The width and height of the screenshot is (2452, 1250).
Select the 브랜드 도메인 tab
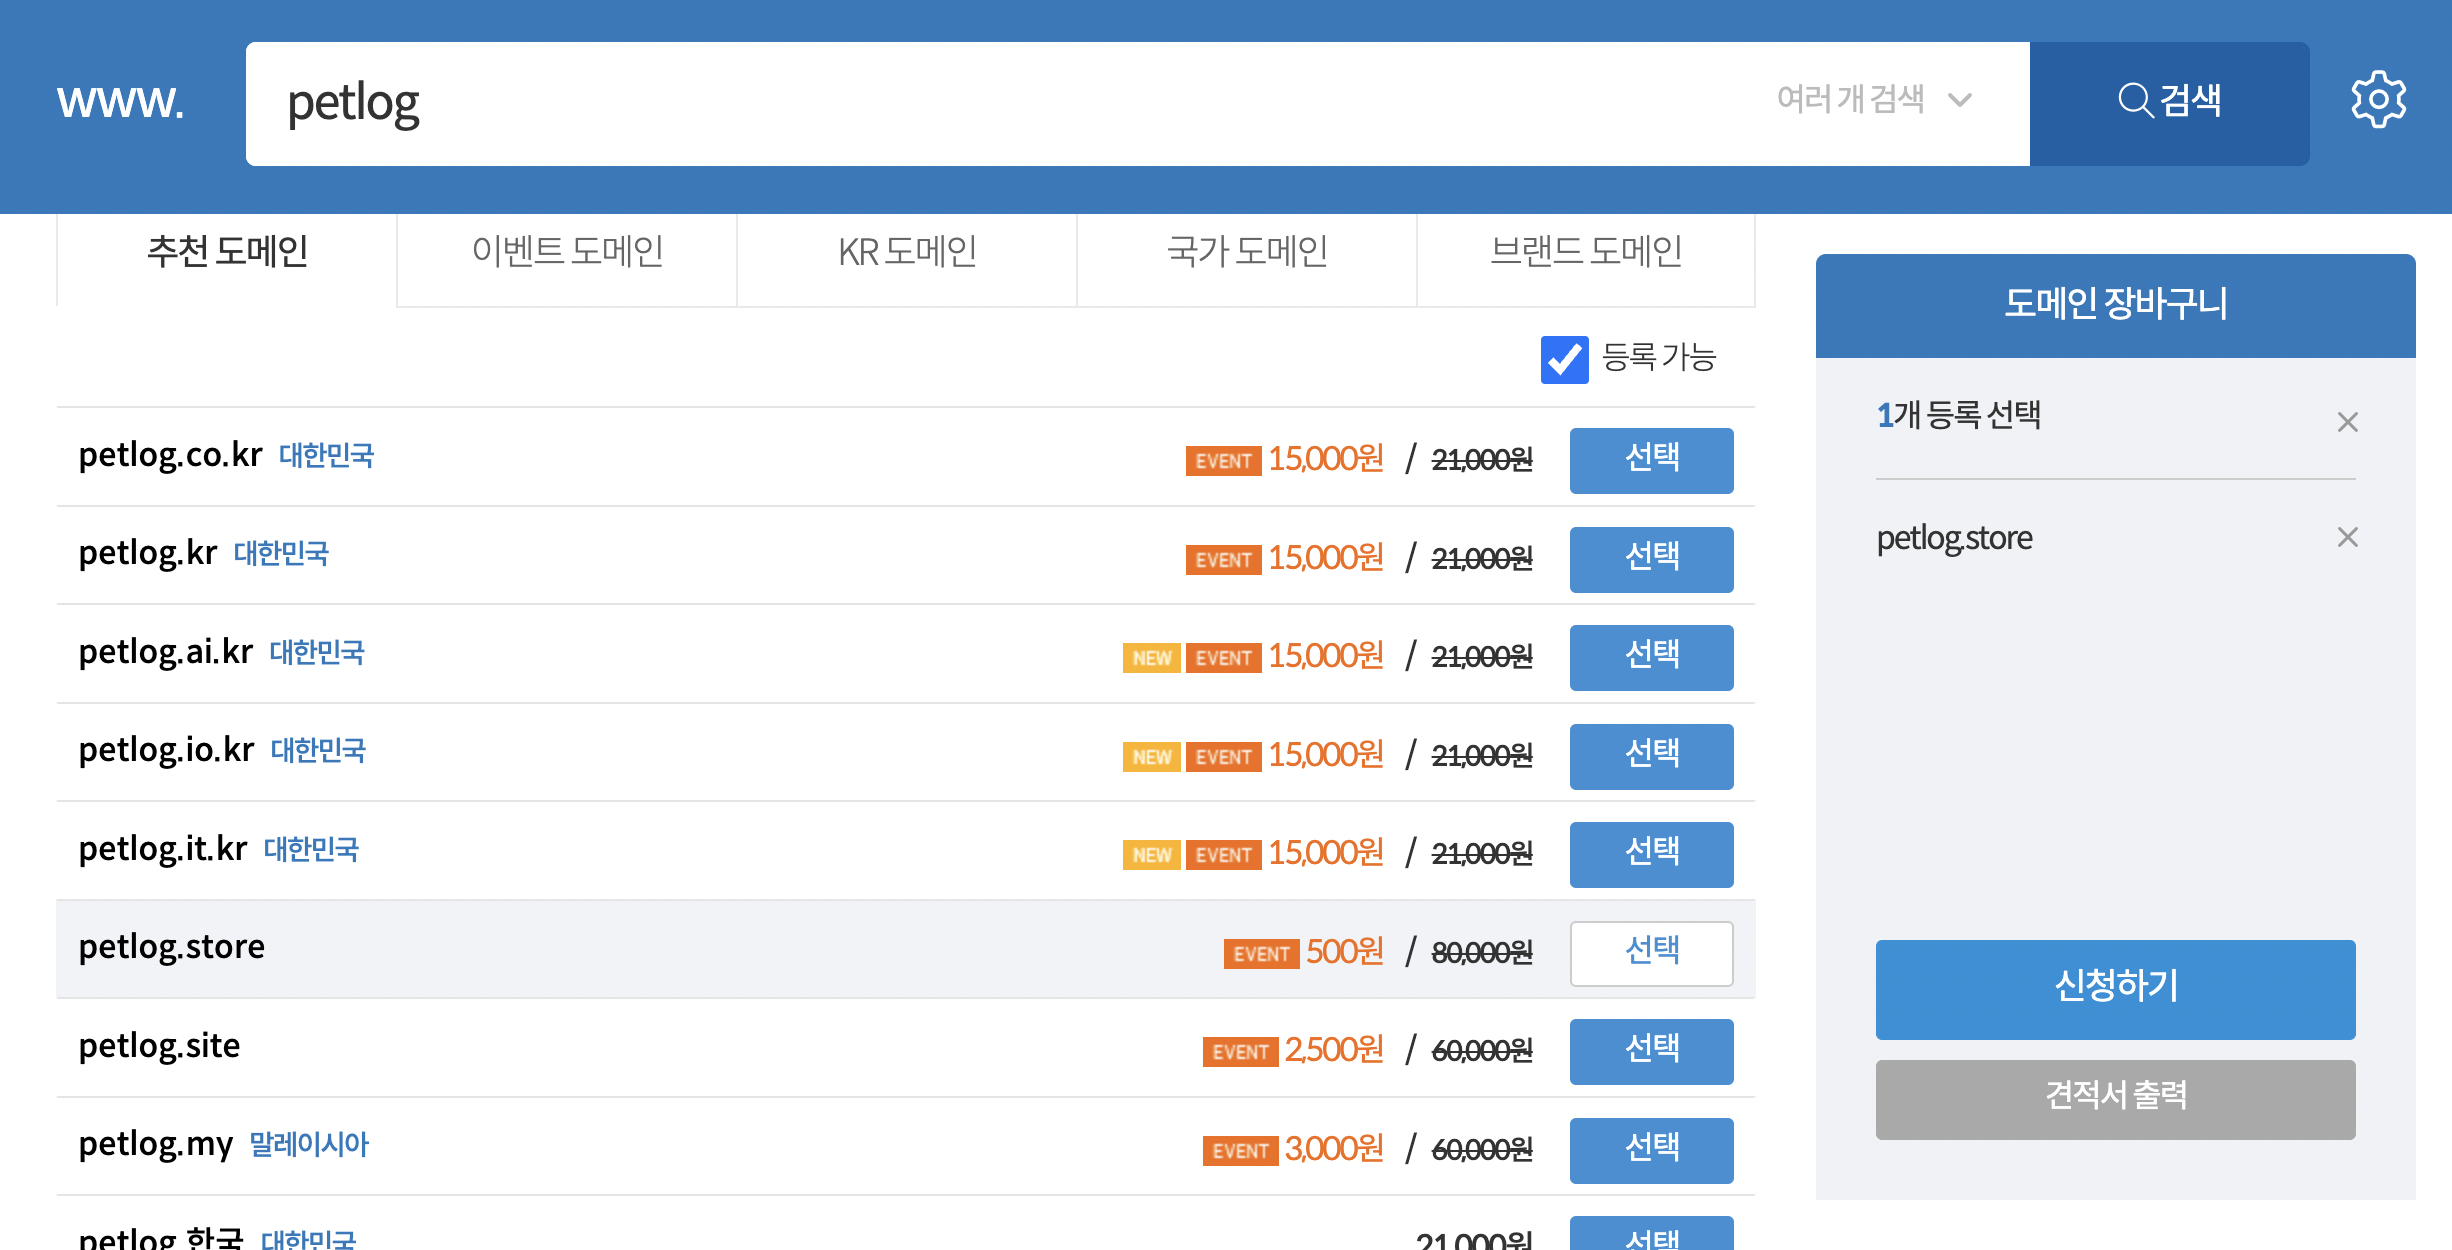[1586, 252]
